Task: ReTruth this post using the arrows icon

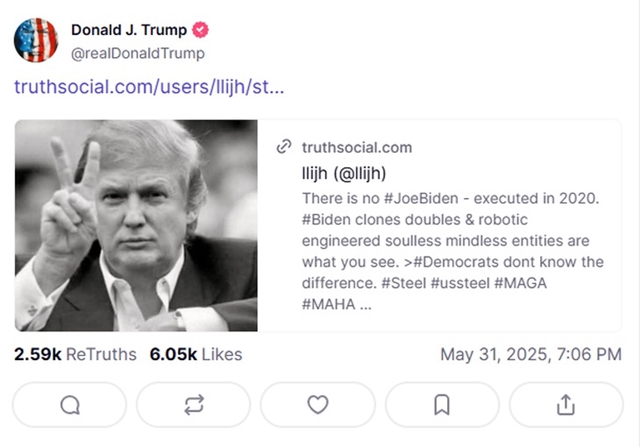Action: tap(194, 404)
